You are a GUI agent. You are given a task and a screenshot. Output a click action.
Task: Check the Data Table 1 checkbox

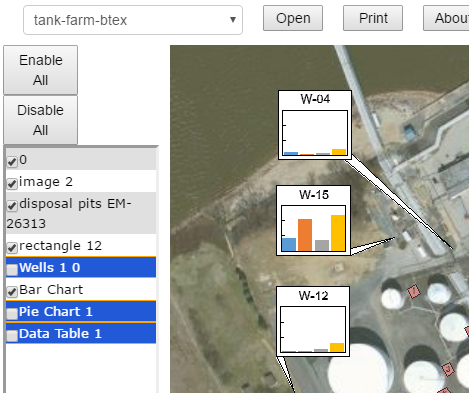click(x=12, y=336)
